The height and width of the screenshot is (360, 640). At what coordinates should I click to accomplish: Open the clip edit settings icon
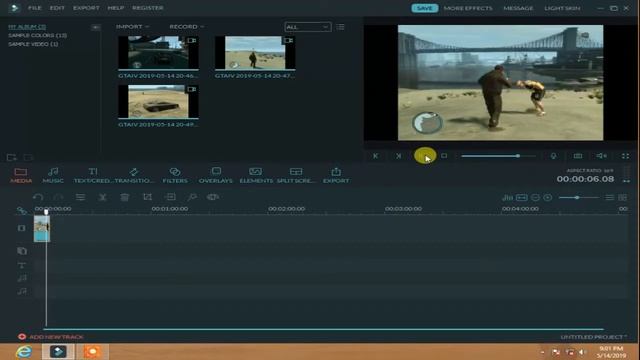click(80, 197)
